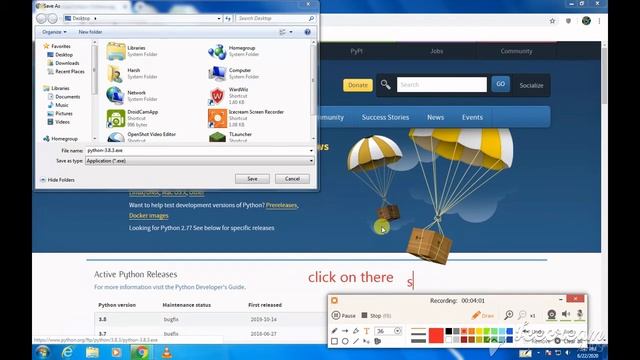This screenshot has width=640, height=360.
Task: Click the python.org Search input box
Action: pyautogui.click(x=442, y=84)
